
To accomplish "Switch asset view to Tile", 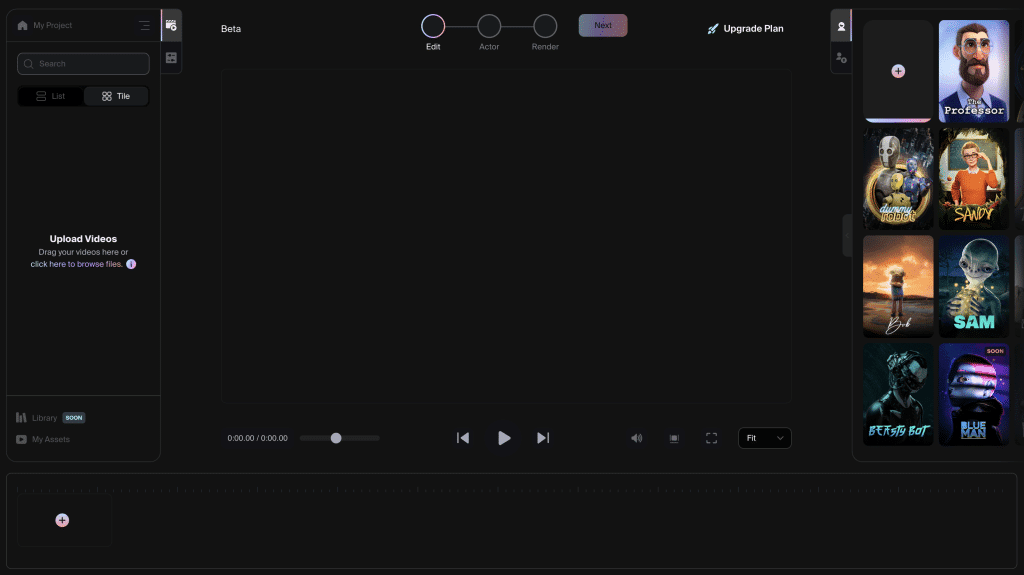I will click(116, 96).
